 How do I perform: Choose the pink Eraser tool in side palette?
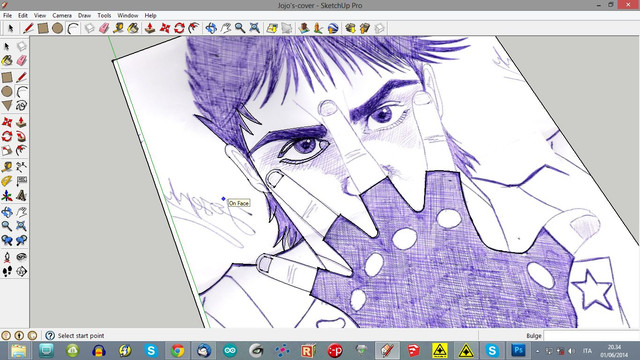coord(21,61)
